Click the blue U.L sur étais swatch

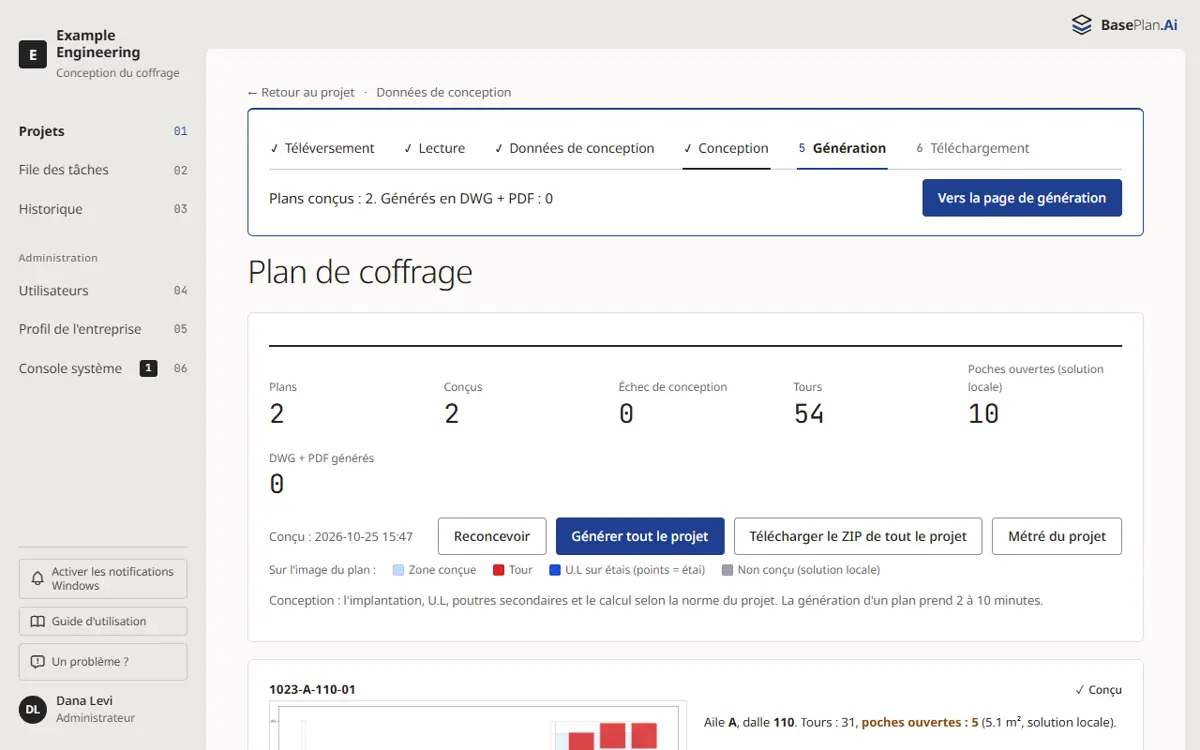click(x=555, y=570)
